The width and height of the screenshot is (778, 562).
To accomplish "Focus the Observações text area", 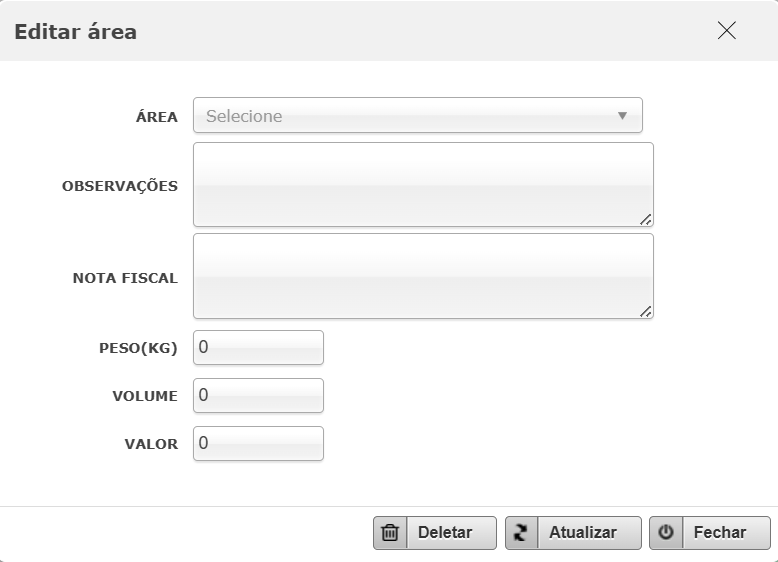I will [x=422, y=184].
